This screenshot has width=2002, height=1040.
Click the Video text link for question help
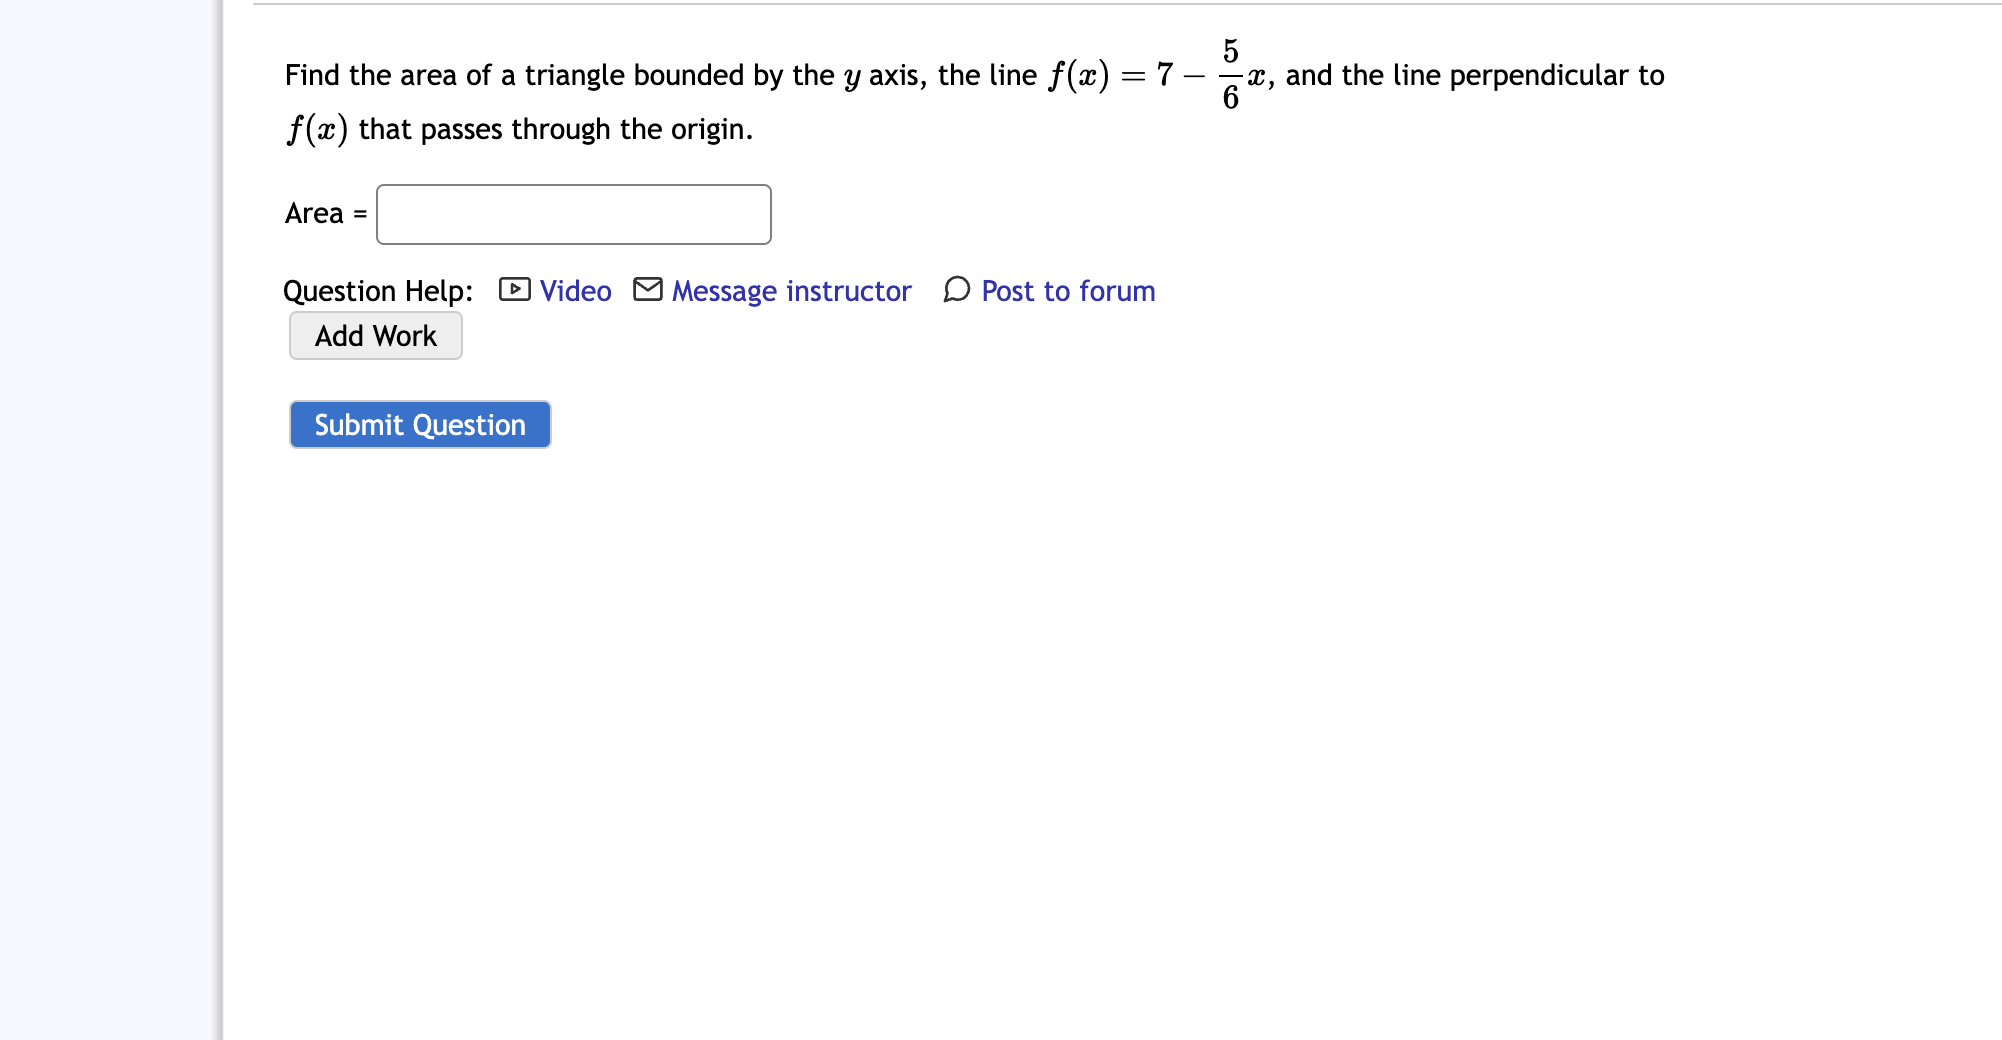point(575,290)
